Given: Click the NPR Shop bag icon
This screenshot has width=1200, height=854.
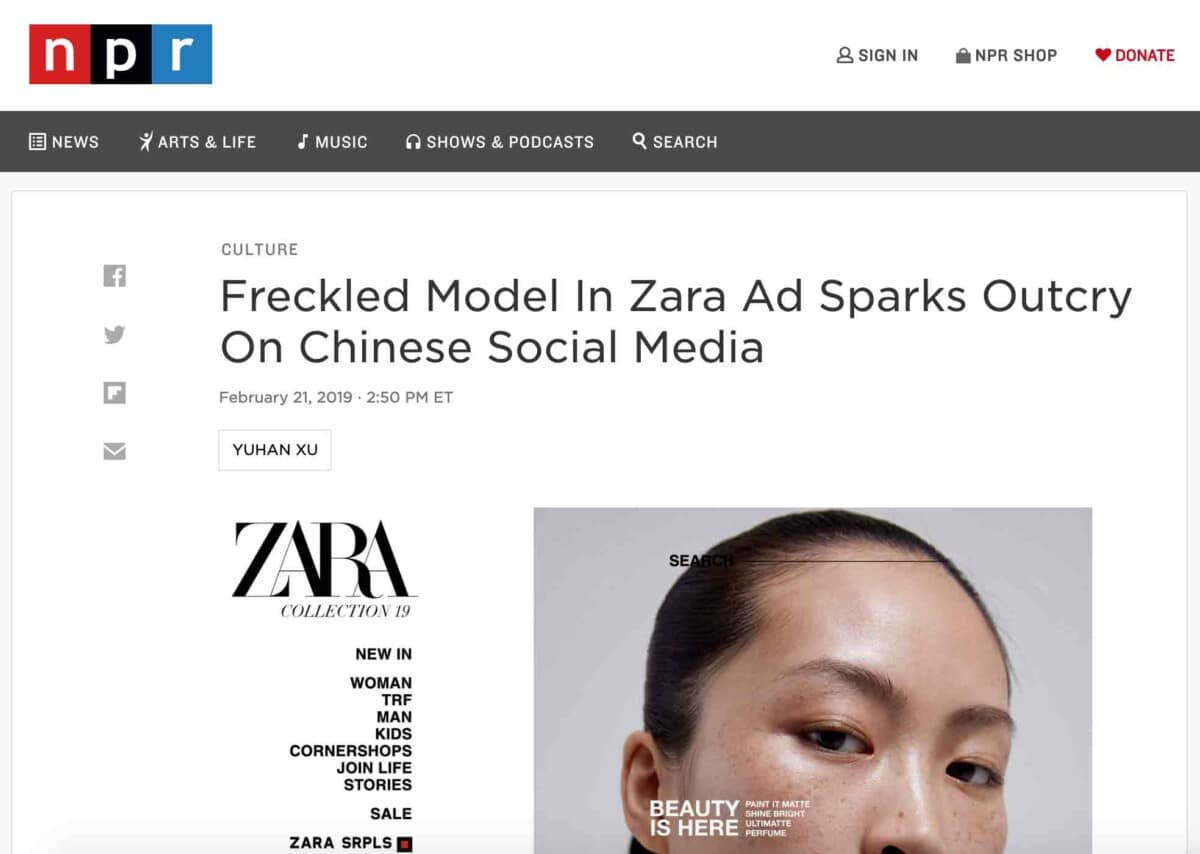Looking at the screenshot, I should [963, 55].
